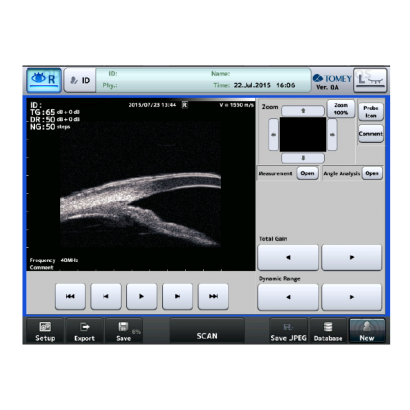Click the 2015/07/23 scan timestamp
The width and height of the screenshot is (410, 410).
(x=152, y=105)
